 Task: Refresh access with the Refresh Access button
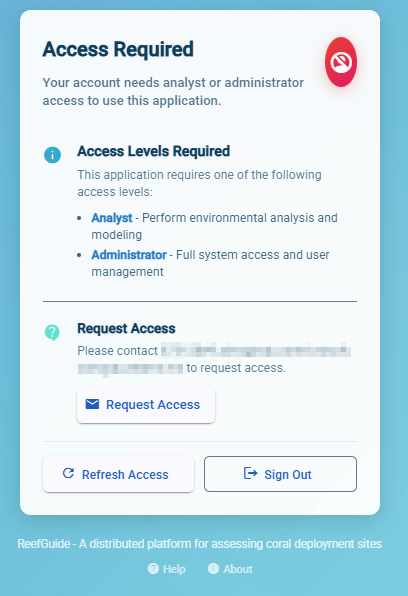(x=119, y=474)
